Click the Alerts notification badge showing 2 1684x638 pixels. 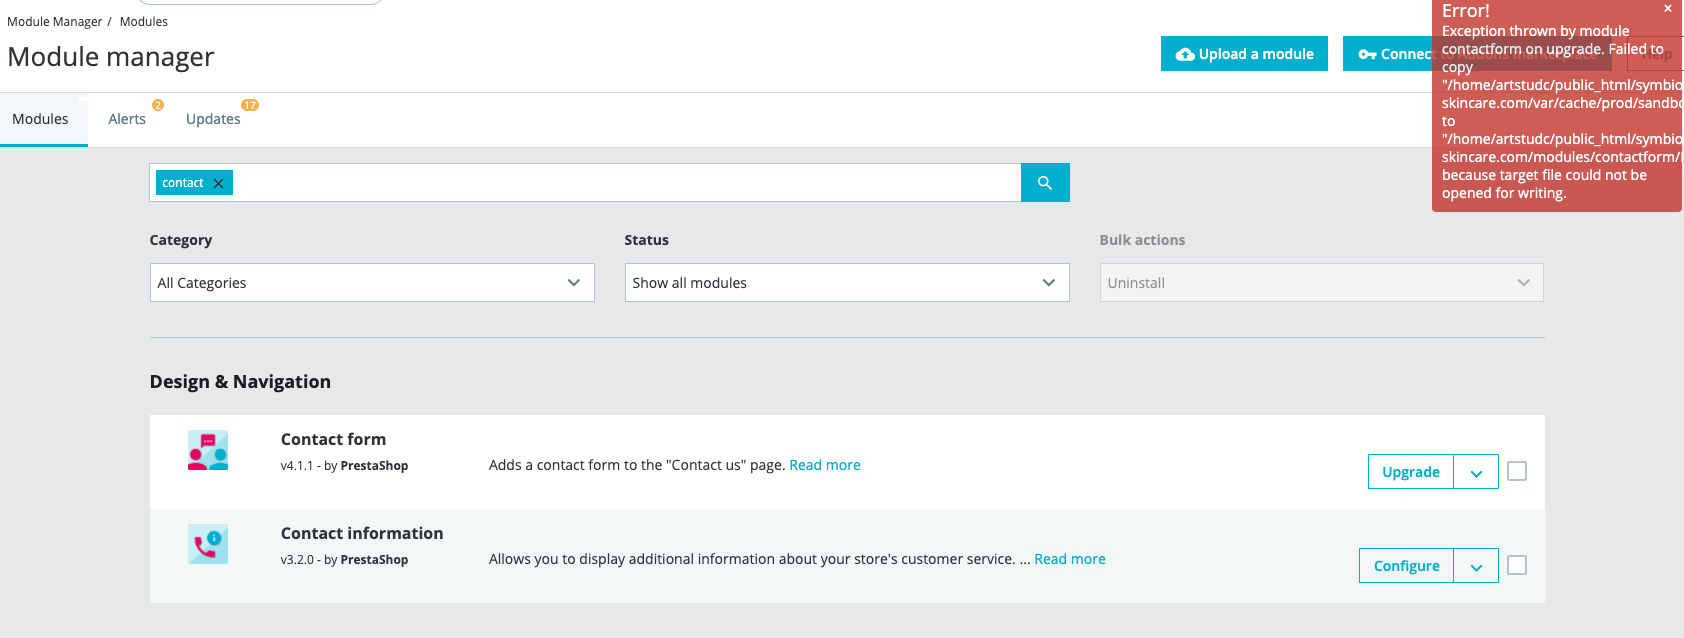(158, 105)
